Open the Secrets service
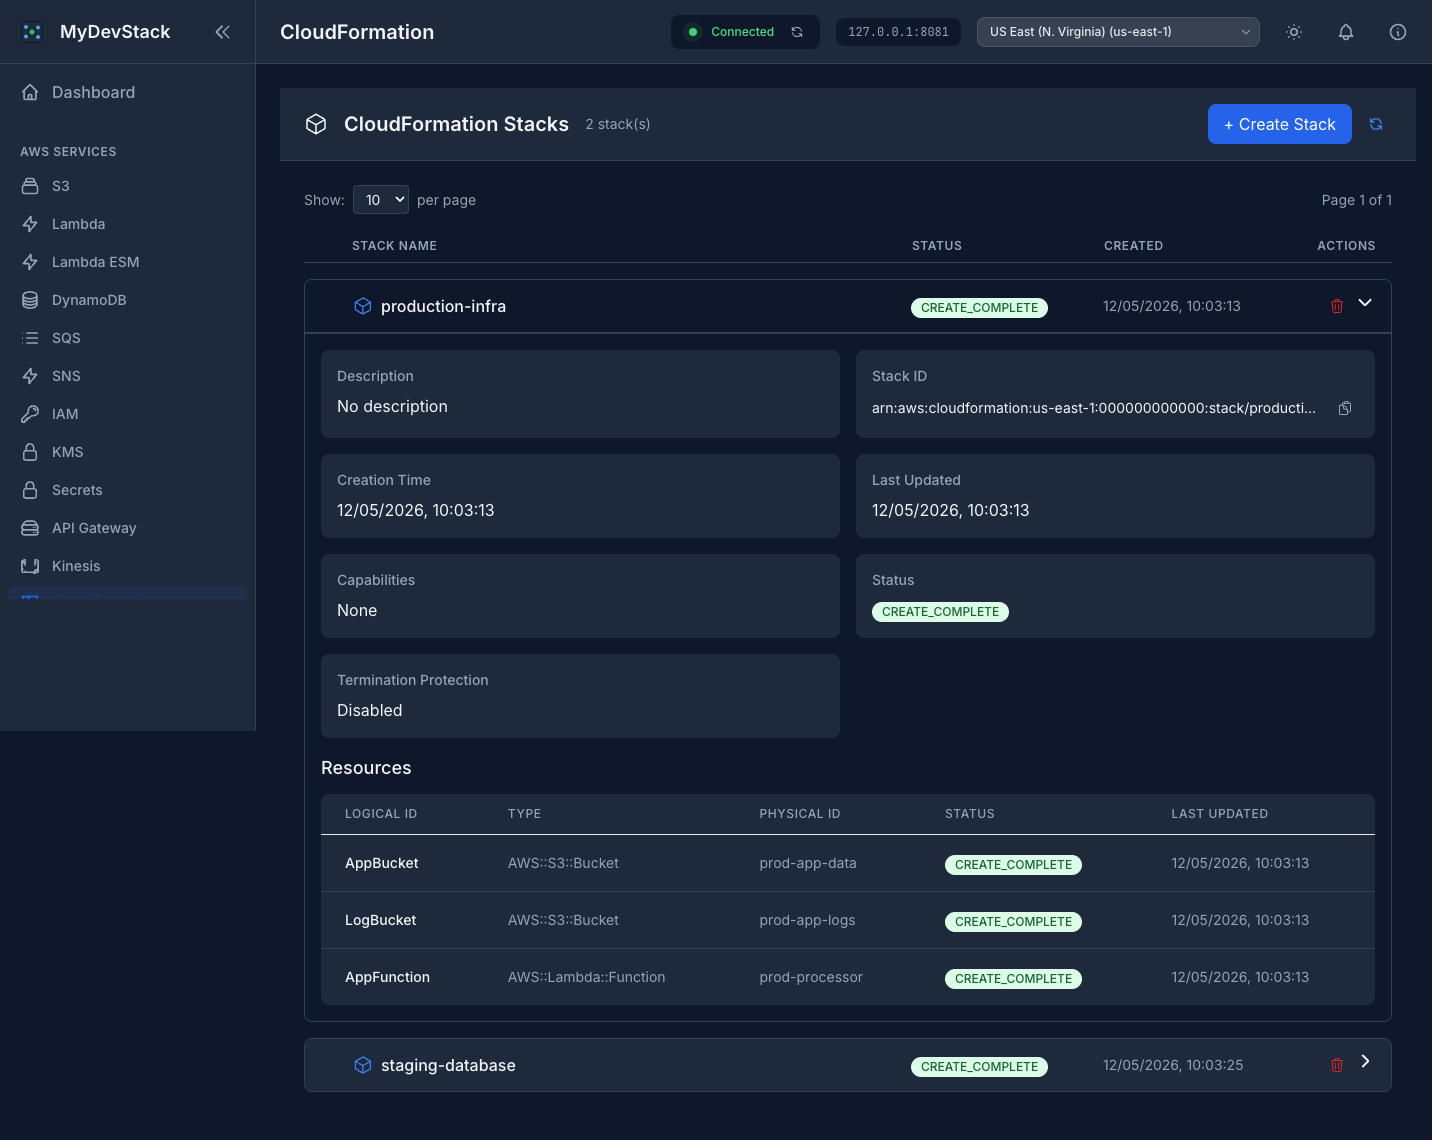This screenshot has width=1432, height=1140. [127, 490]
